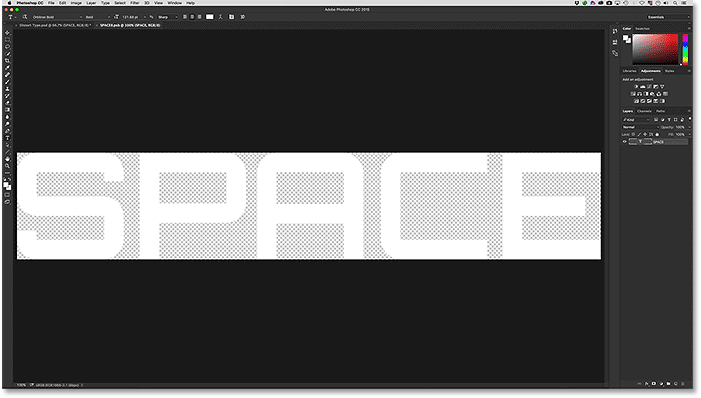Select the Gradient tool
This screenshot has height=398, width=701.
pyautogui.click(x=7, y=110)
